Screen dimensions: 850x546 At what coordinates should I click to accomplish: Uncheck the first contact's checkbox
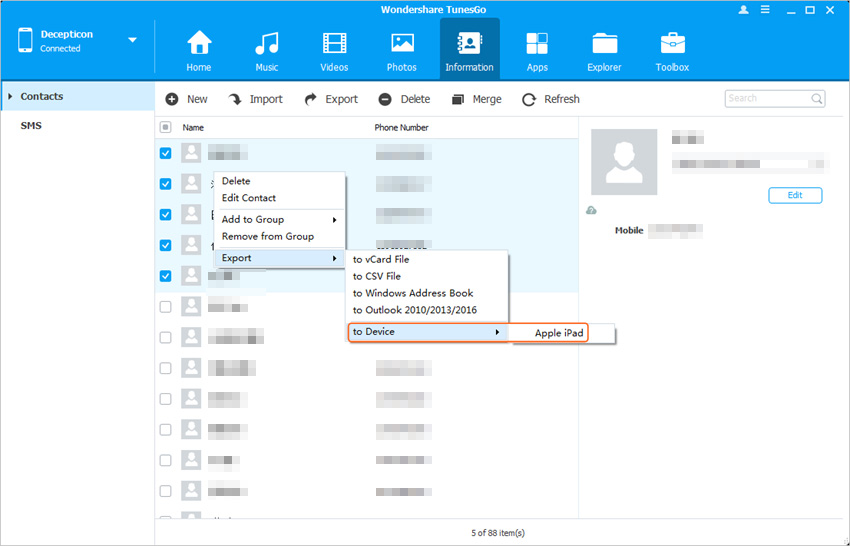166,154
